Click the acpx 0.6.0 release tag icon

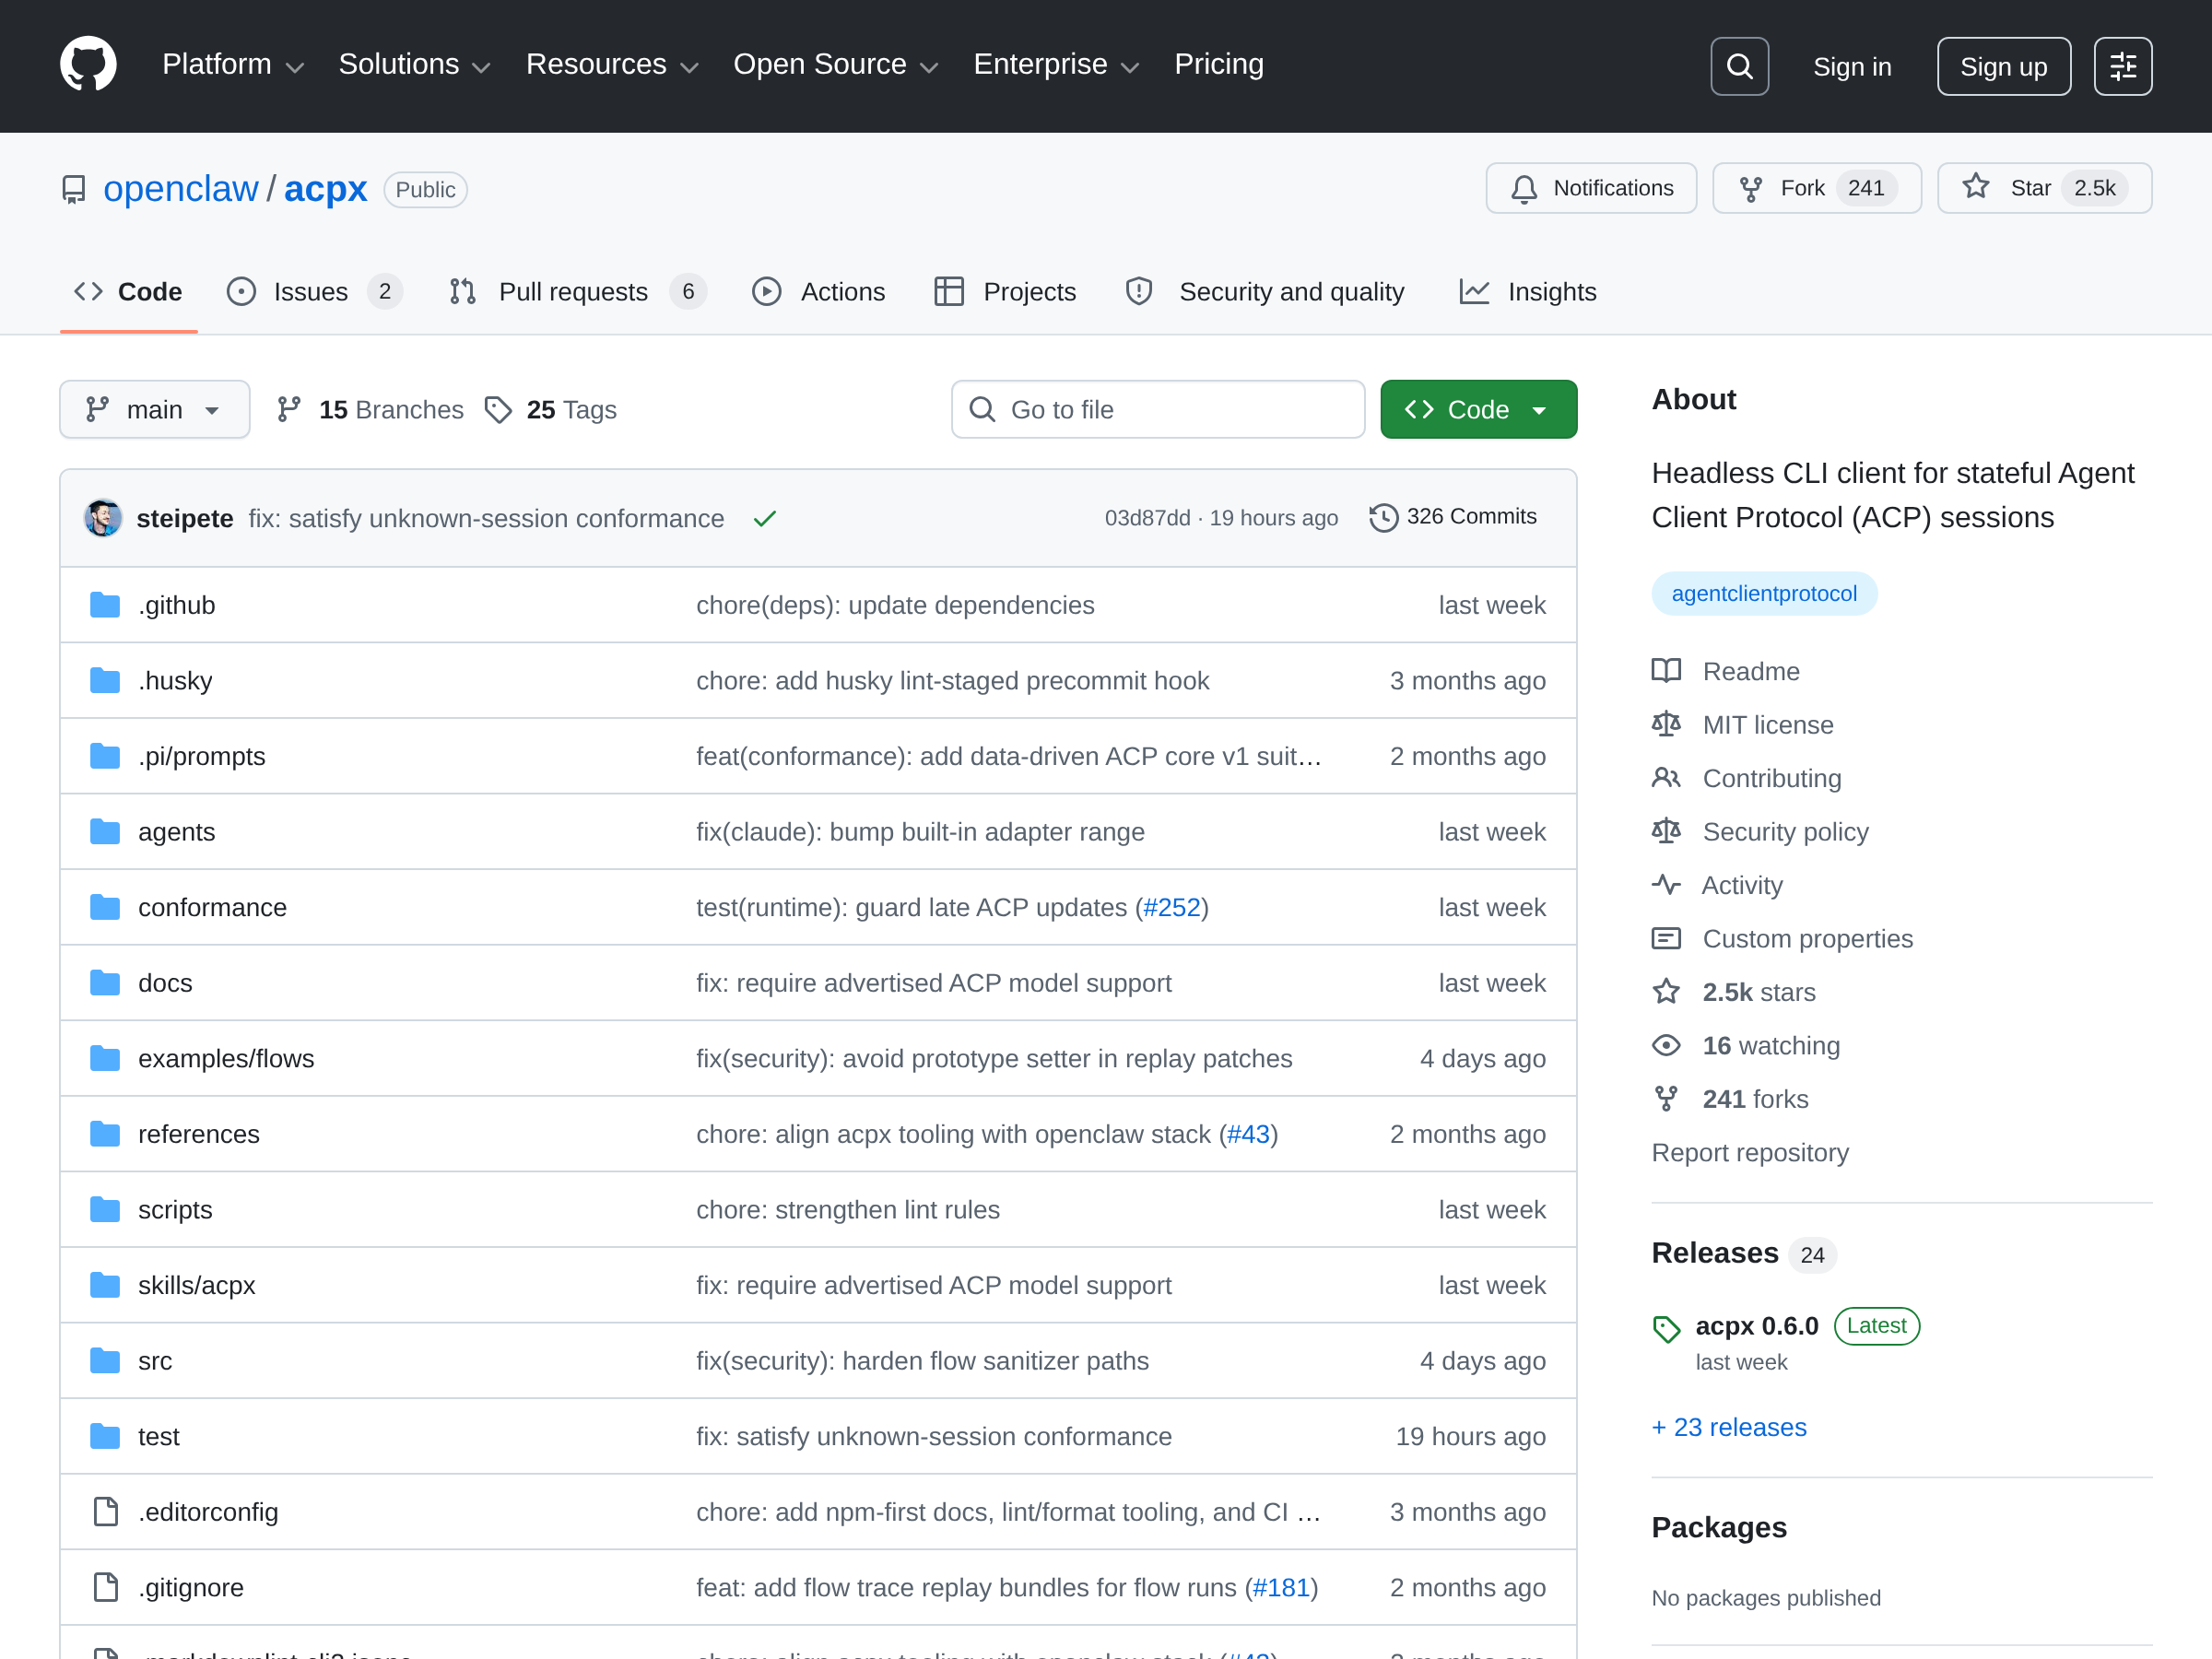click(x=1666, y=1328)
